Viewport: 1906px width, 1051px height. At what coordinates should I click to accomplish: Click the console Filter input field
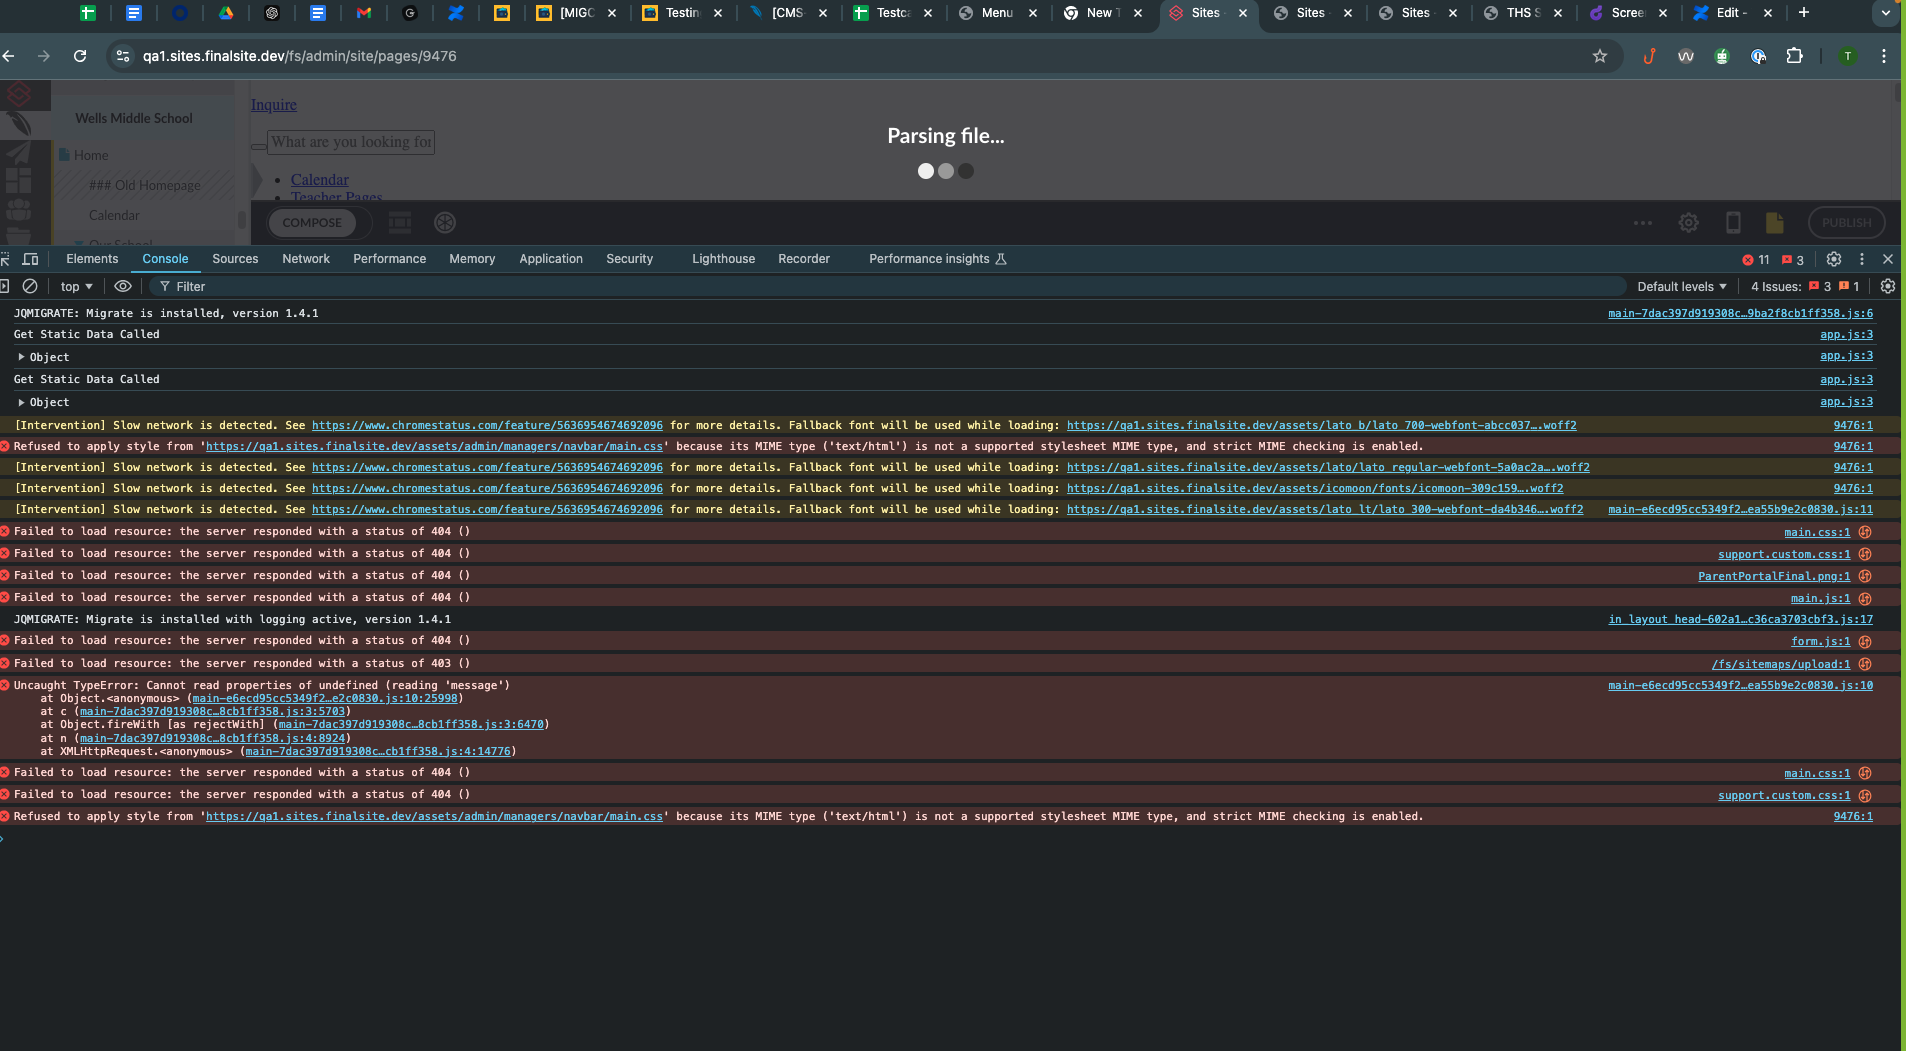(x=890, y=287)
